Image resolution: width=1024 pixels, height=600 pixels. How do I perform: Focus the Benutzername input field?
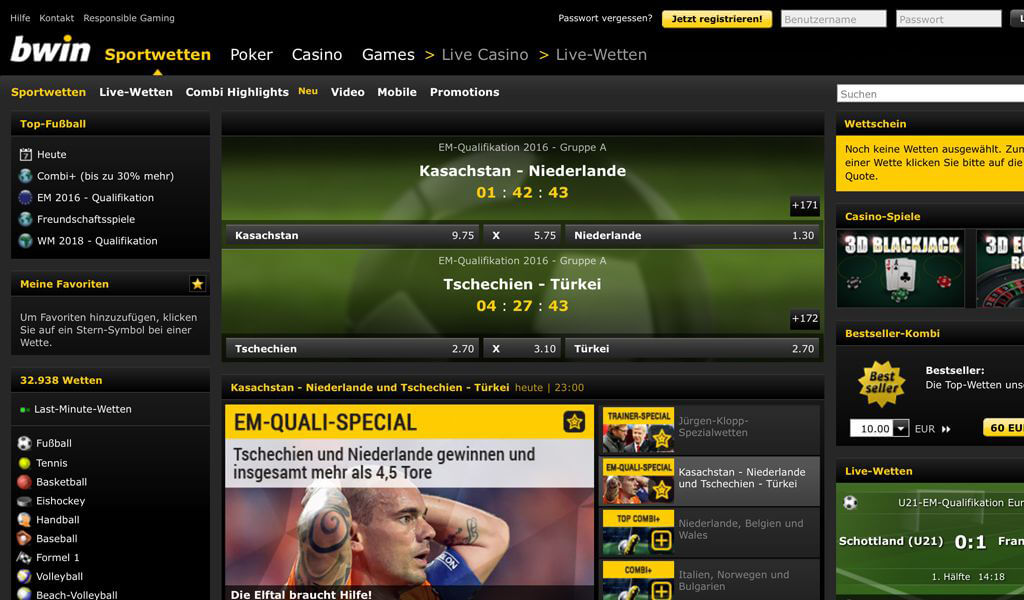833,19
